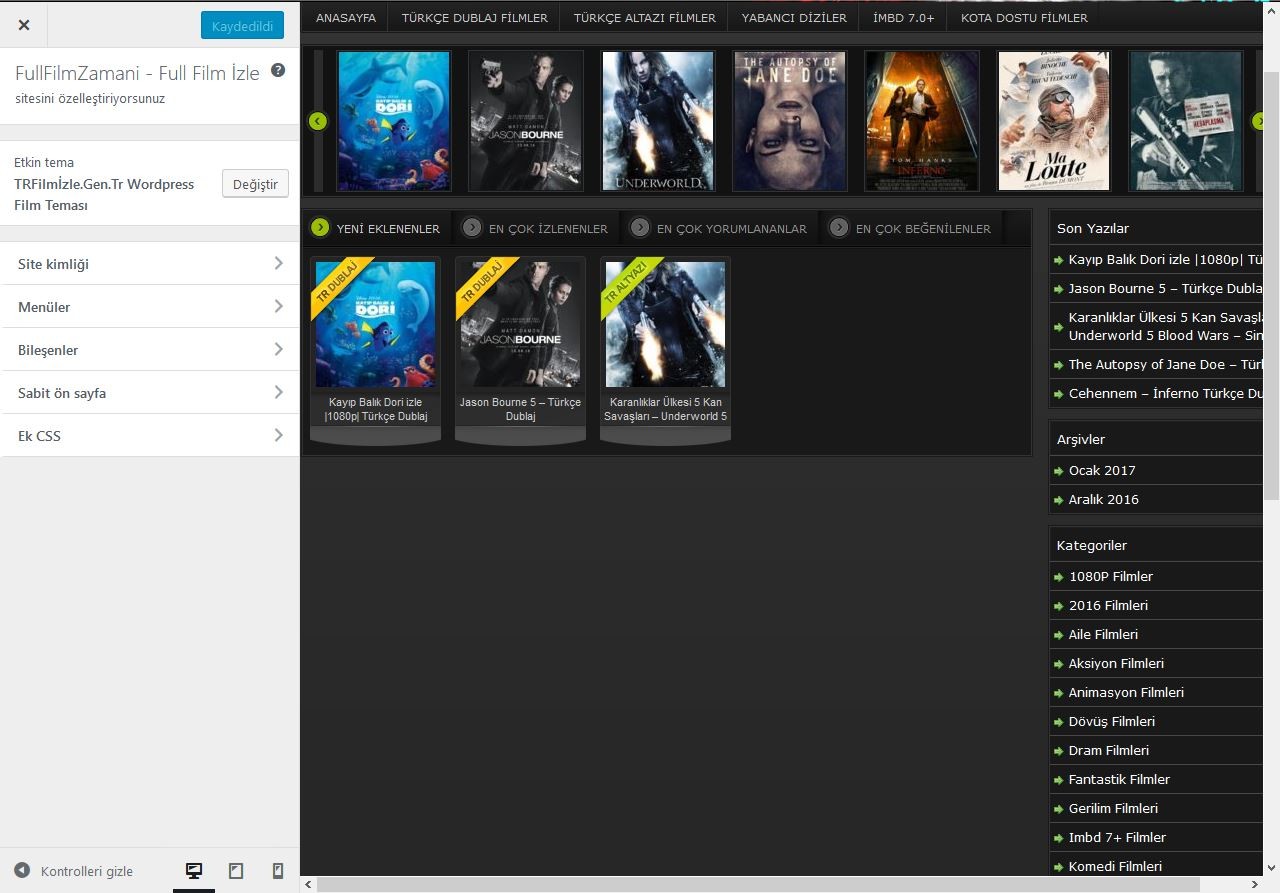Open the 2016 Filmleri category

[x=1108, y=605]
